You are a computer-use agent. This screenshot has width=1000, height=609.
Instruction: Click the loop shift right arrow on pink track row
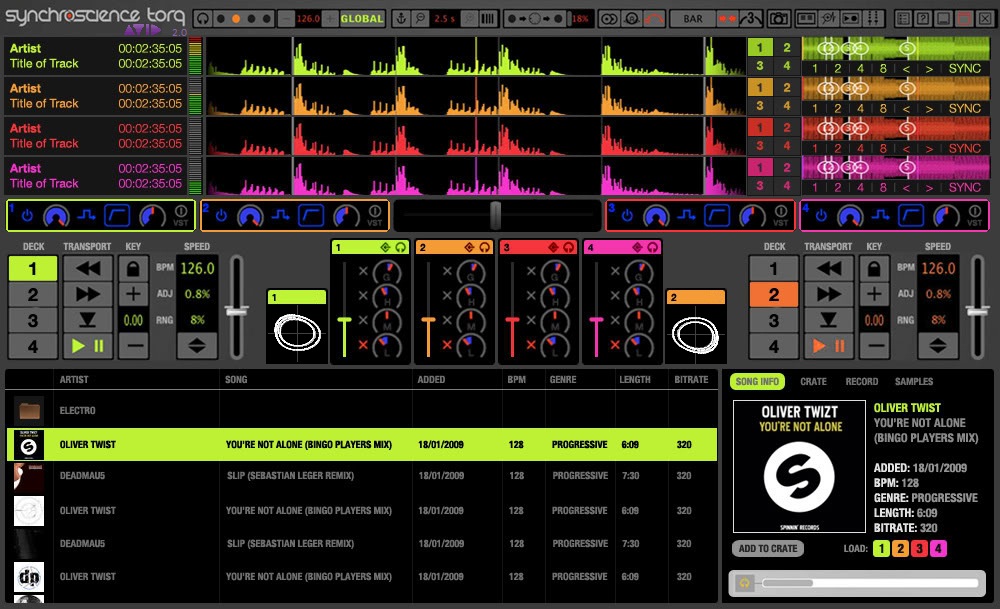(x=929, y=187)
